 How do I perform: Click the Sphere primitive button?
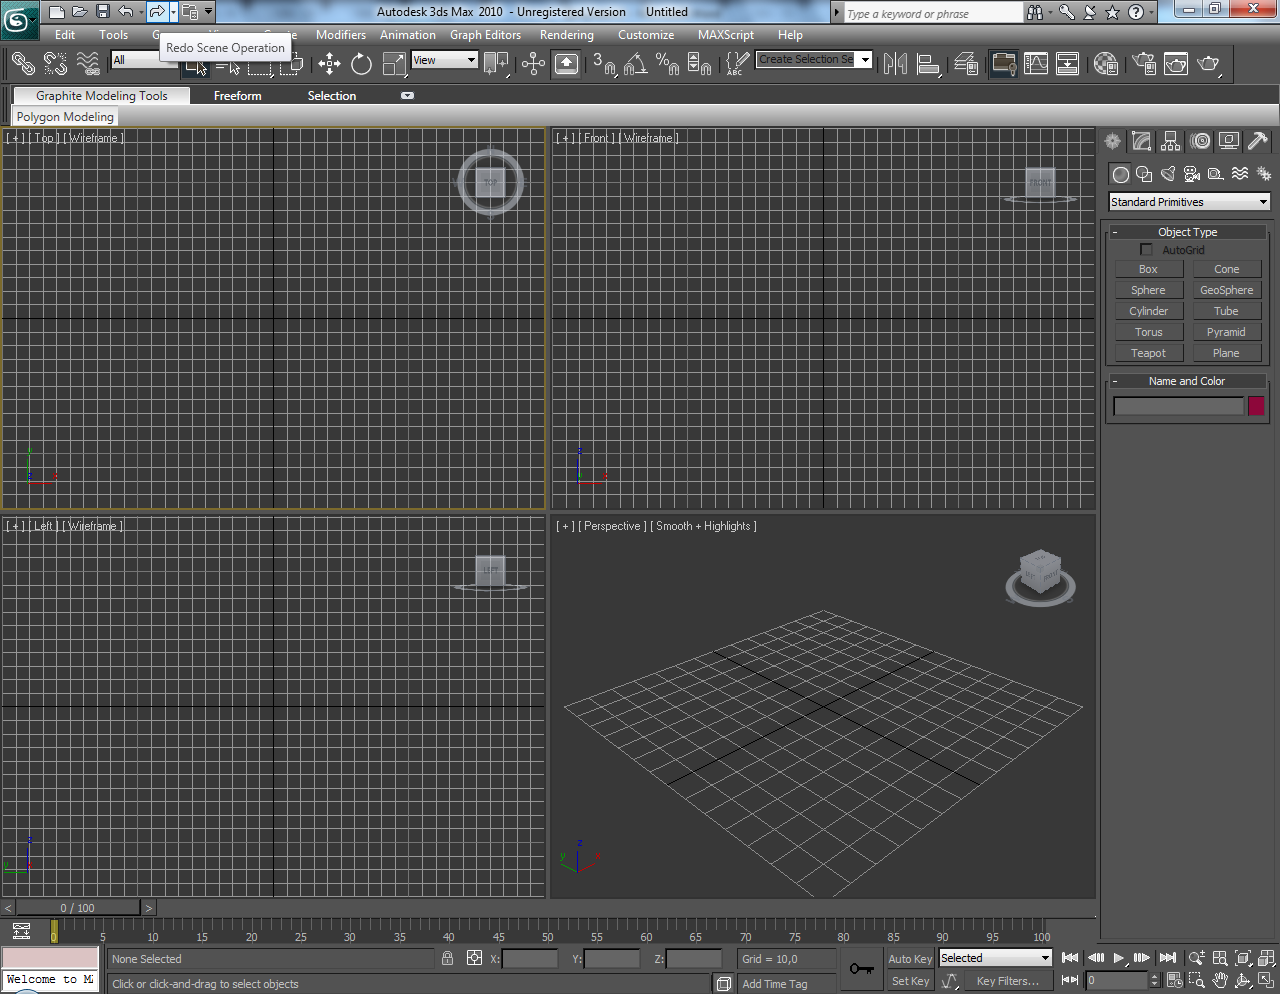[1148, 290]
